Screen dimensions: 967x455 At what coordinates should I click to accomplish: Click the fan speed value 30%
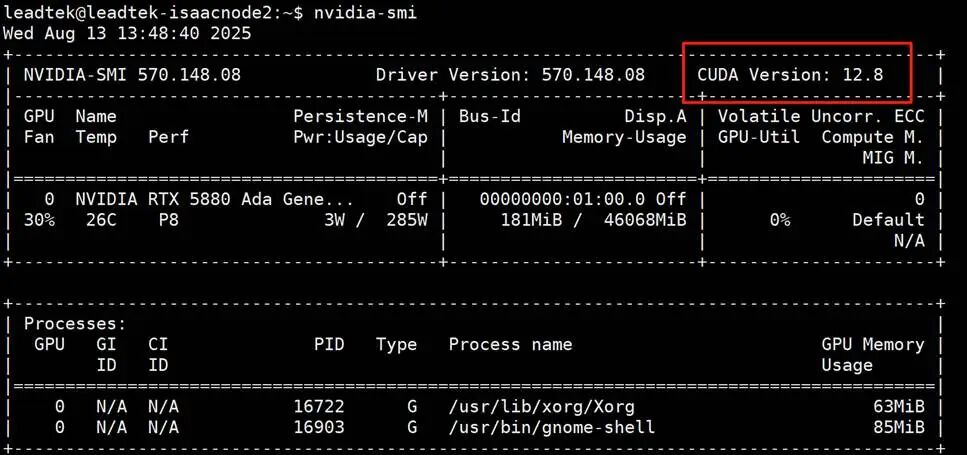[x=39, y=220]
